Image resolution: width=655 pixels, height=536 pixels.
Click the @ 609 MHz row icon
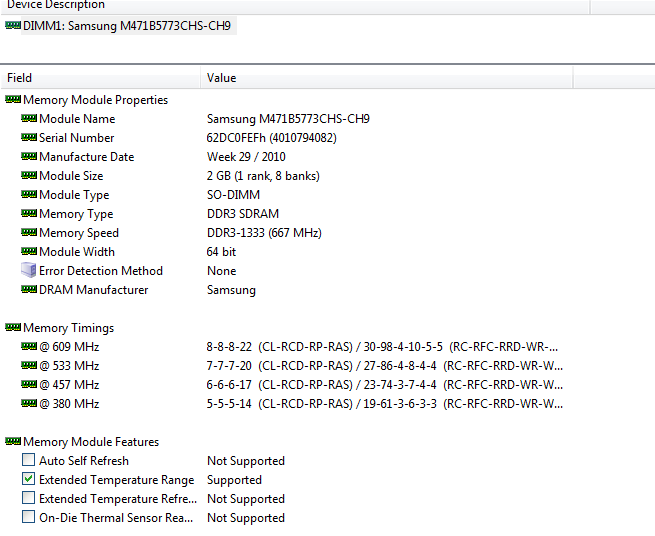click(x=29, y=346)
